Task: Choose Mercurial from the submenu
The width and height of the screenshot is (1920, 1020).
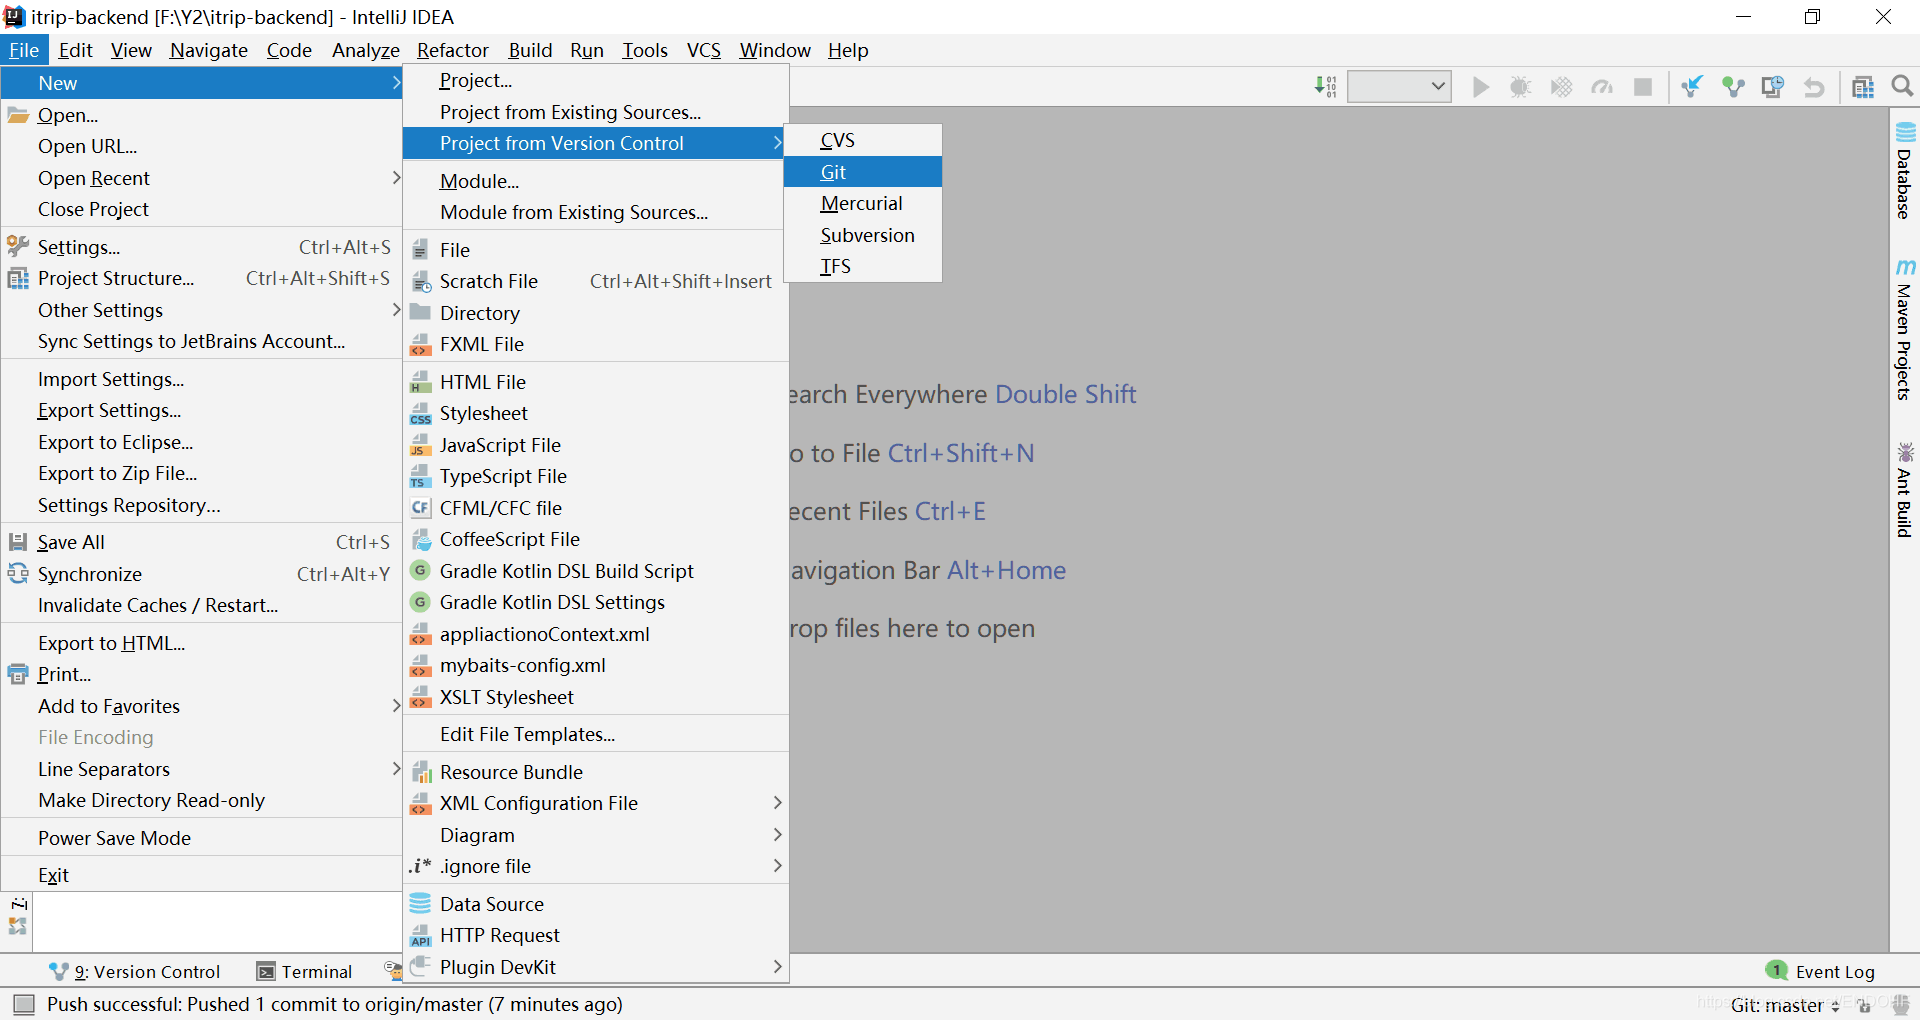Action: (x=863, y=203)
